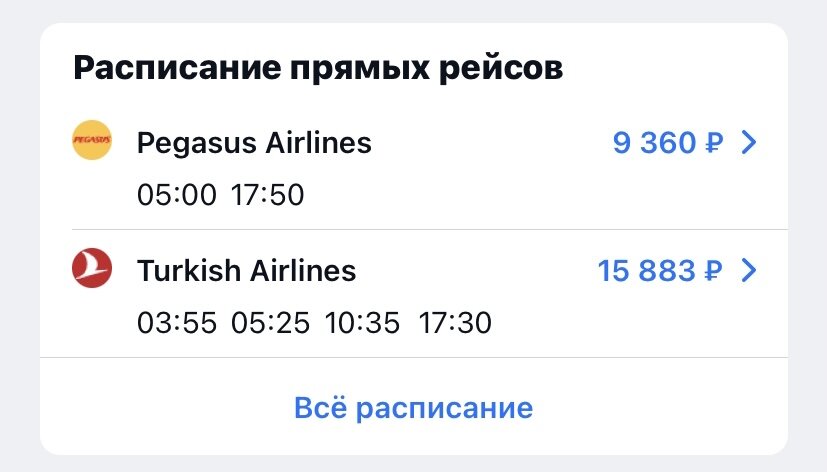This screenshot has width=827, height=472.
Task: Click the 15 883 ₽ price
Action: click(660, 271)
